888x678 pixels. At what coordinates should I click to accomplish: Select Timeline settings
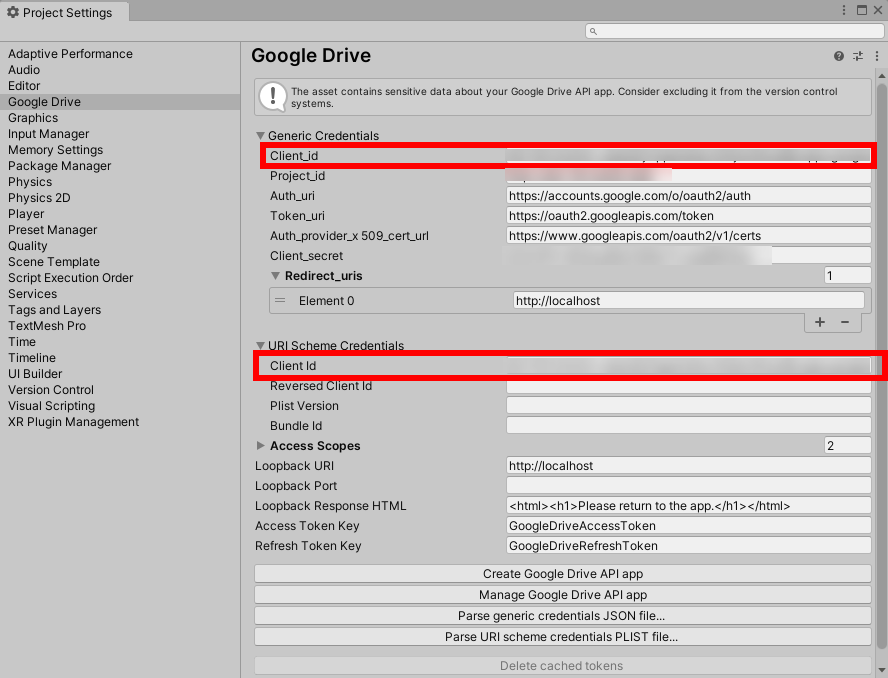tap(32, 358)
